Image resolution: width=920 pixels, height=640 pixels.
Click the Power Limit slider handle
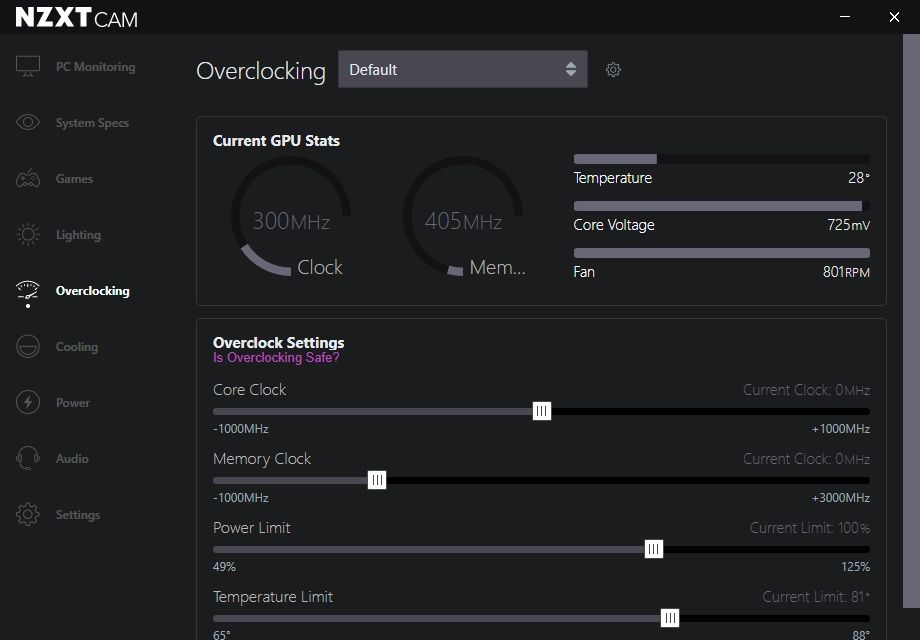(654, 549)
